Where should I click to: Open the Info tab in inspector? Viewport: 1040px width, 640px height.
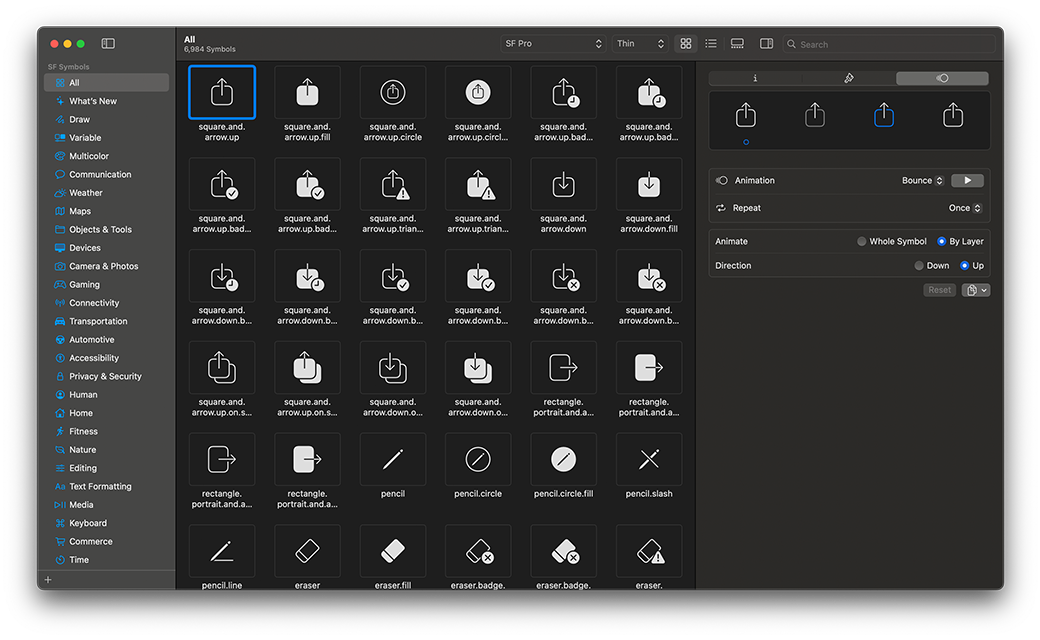(x=755, y=78)
